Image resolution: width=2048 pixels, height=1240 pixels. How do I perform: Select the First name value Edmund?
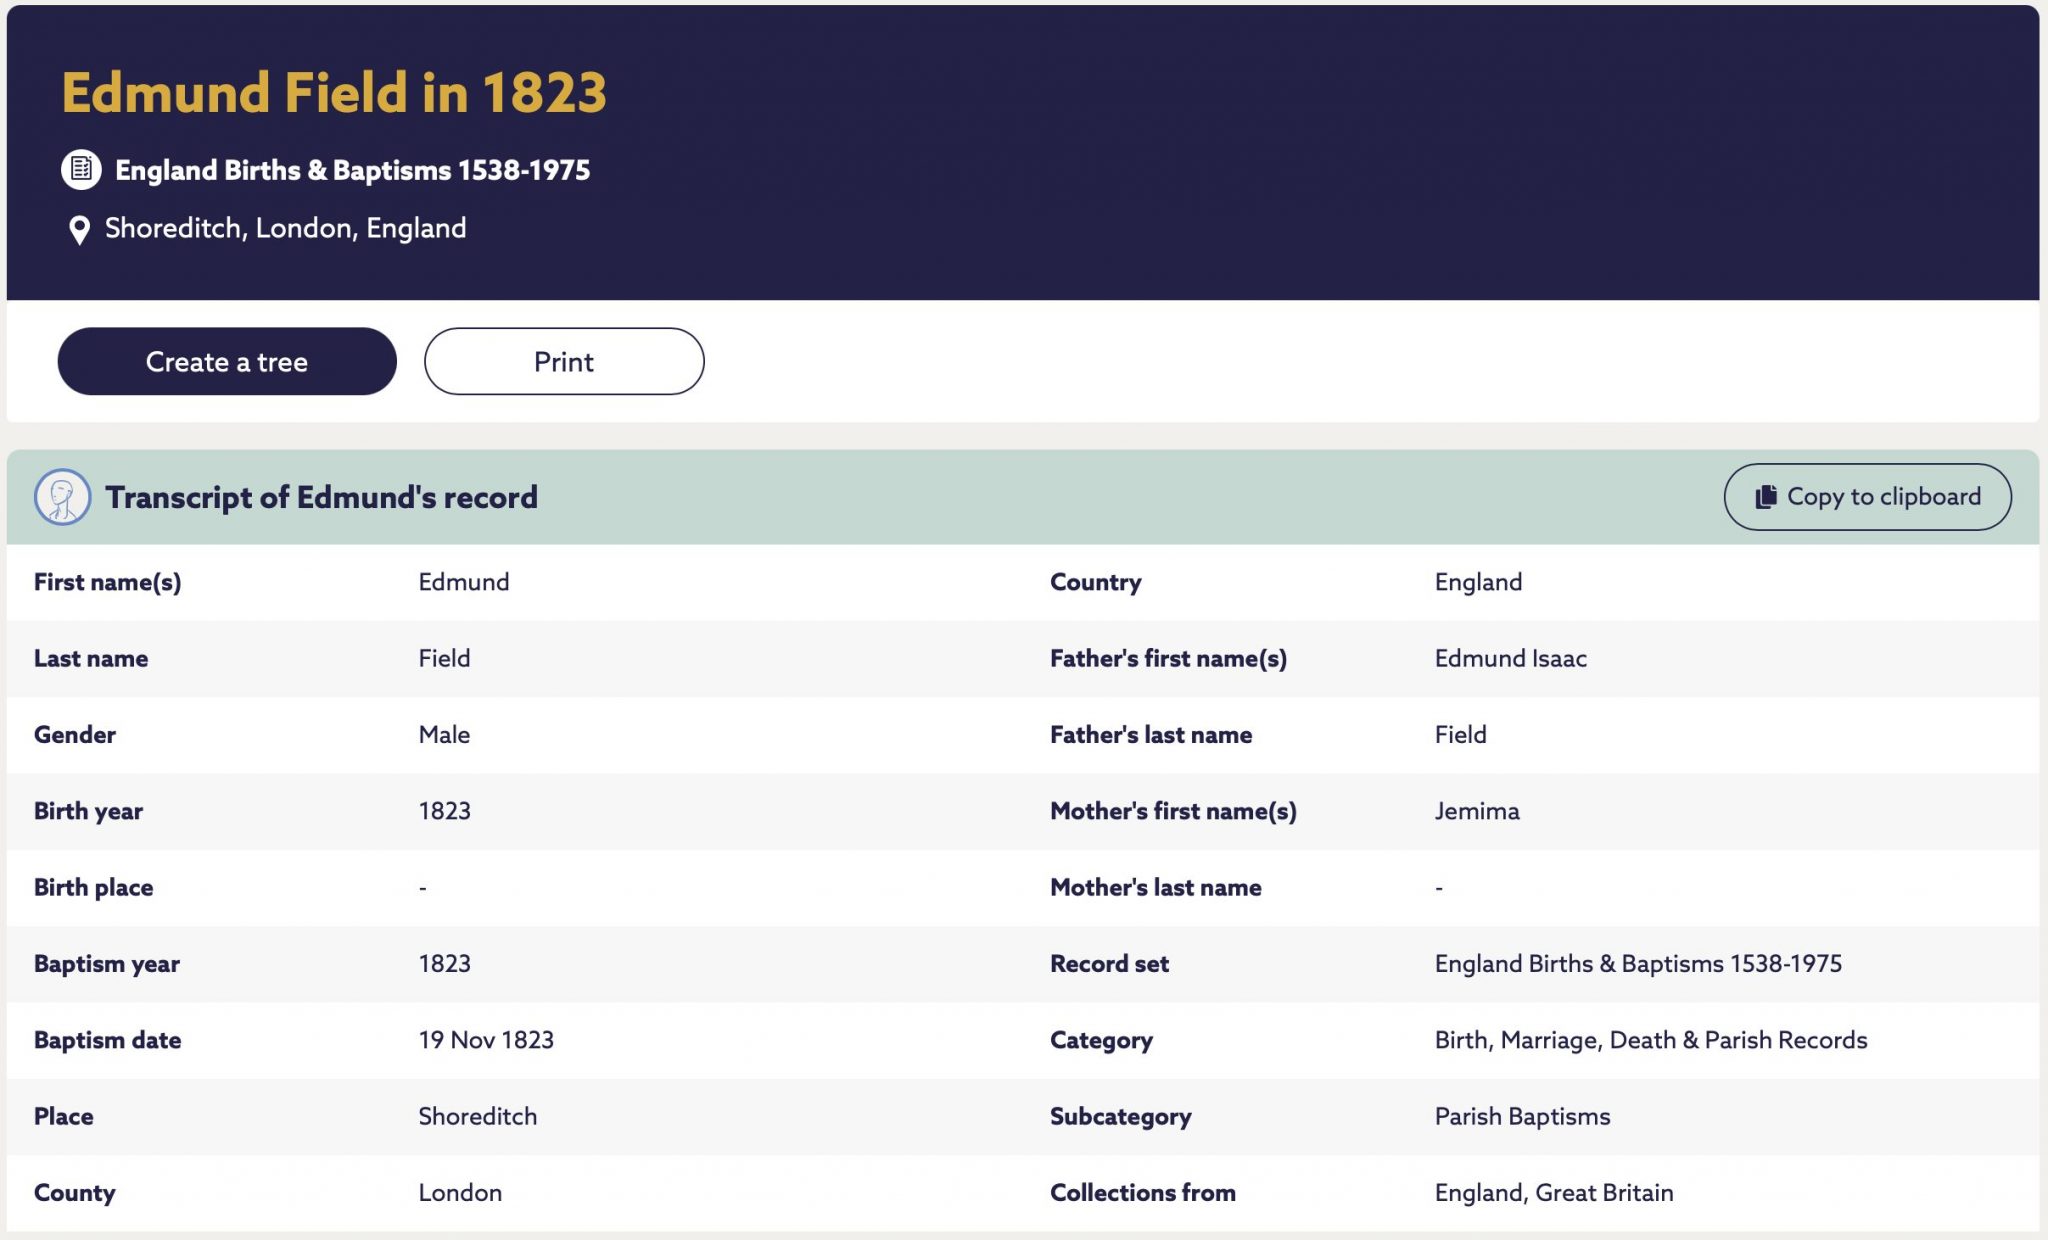tap(464, 582)
